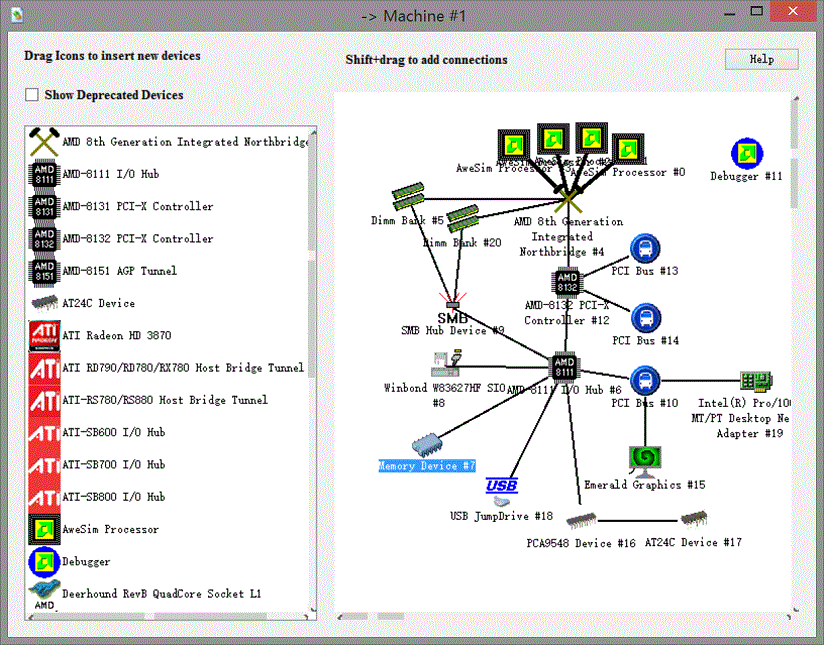824x645 pixels.
Task: Select the Memory Device #7 chip icon
Action: (x=427, y=445)
